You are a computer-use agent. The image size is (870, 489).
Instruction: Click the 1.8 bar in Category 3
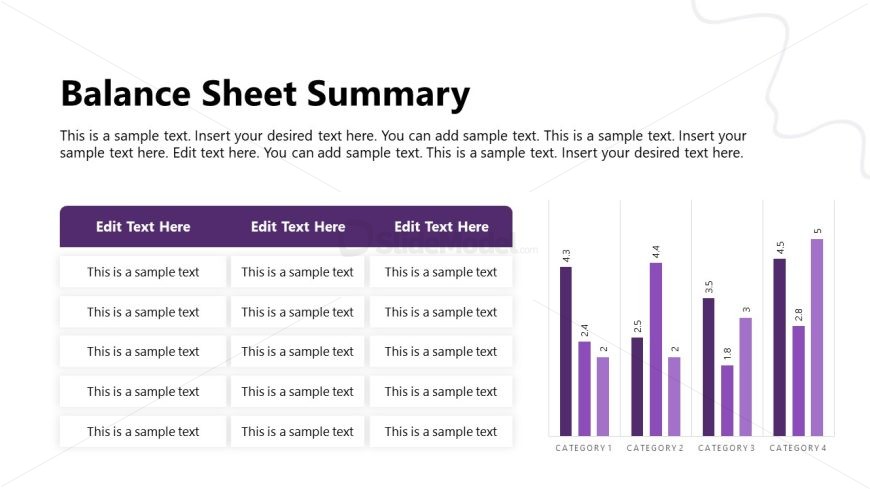tap(727, 400)
